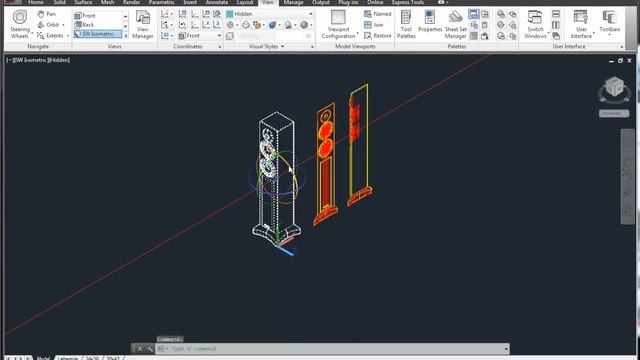The width and height of the screenshot is (640, 360).
Task: Switch to the 30x42 layout tab
Action: pyautogui.click(x=113, y=358)
